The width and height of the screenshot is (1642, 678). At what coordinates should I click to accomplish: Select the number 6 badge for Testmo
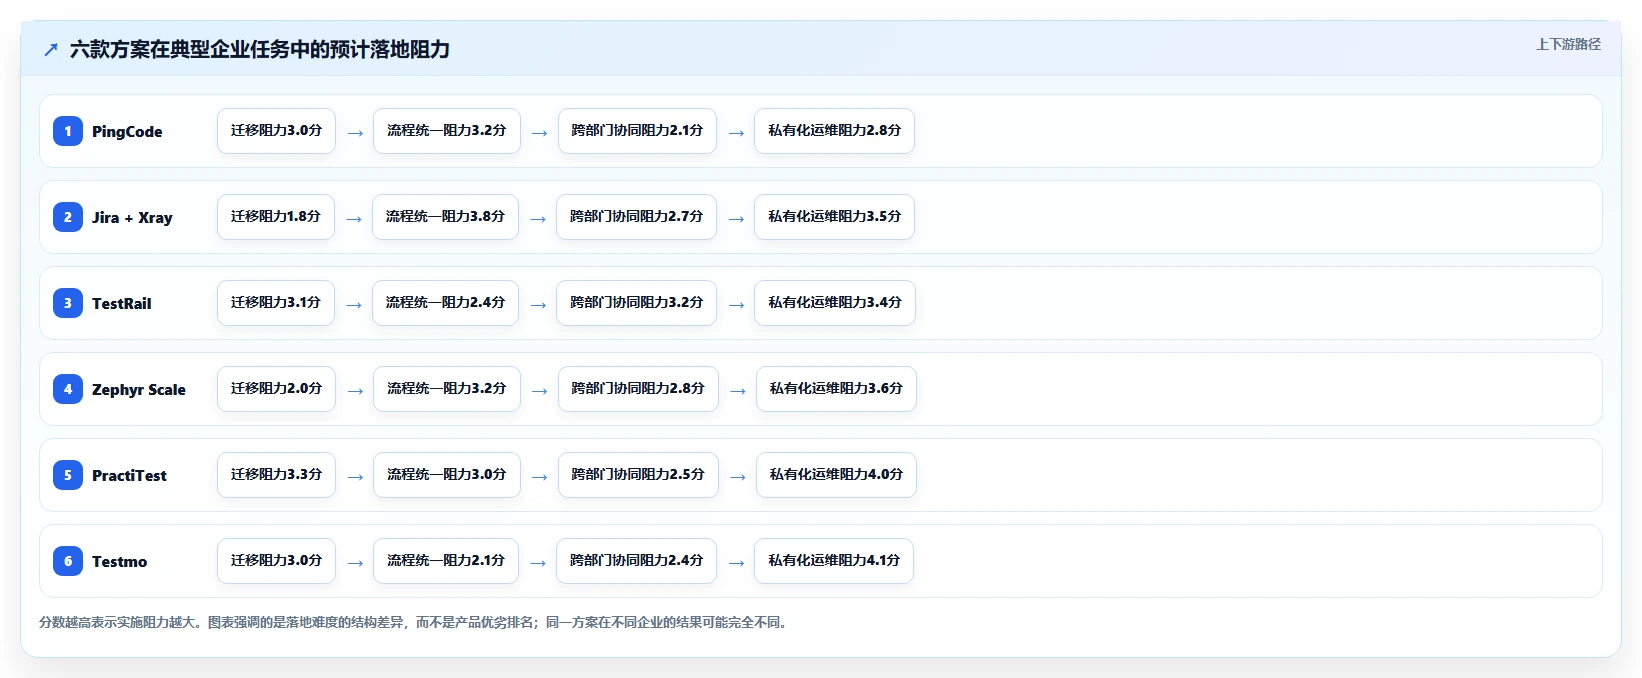point(68,561)
